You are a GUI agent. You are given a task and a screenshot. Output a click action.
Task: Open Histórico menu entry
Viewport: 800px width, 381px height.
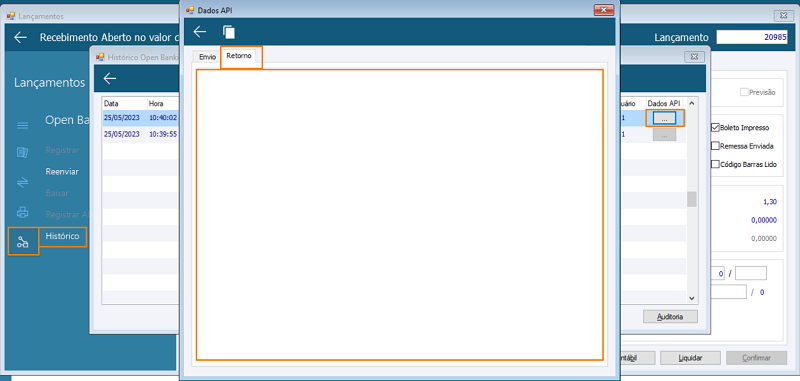(63, 236)
